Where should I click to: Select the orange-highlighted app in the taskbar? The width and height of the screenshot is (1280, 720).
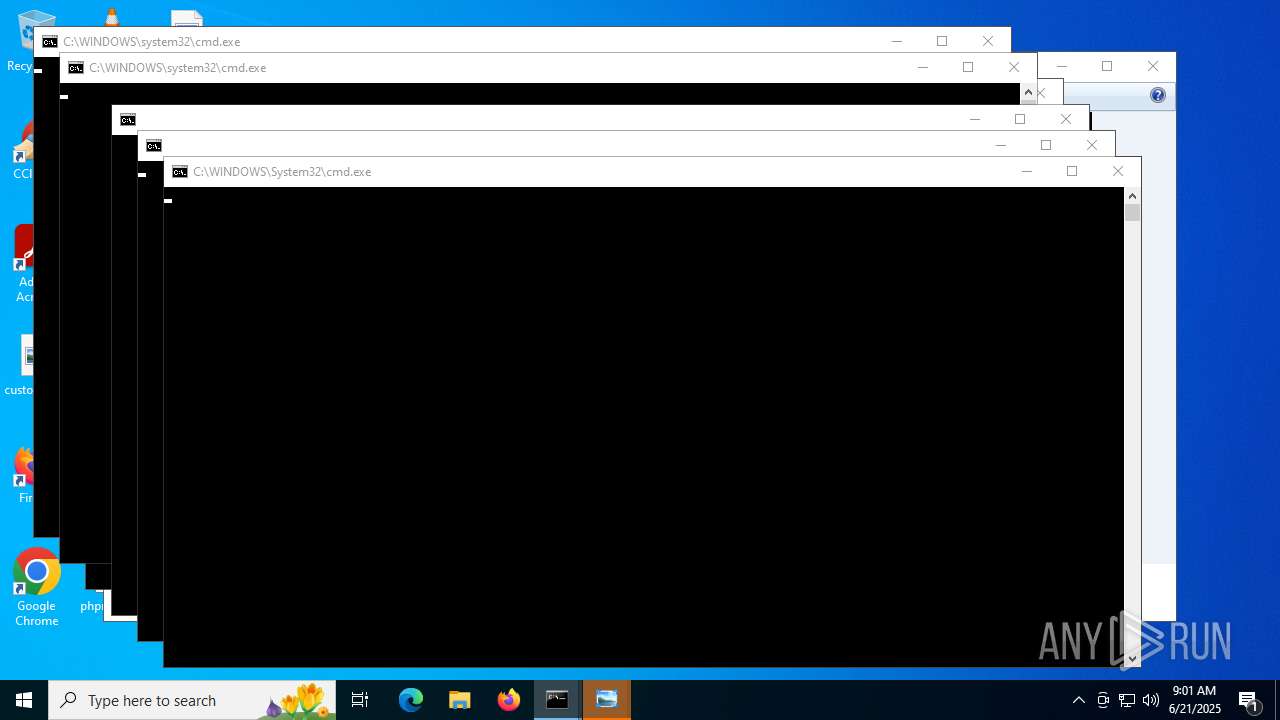[x=607, y=700]
